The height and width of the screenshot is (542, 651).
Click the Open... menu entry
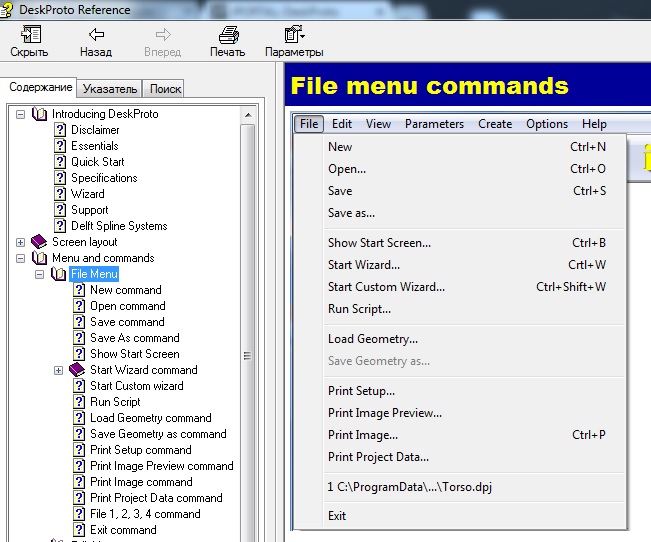click(467, 169)
